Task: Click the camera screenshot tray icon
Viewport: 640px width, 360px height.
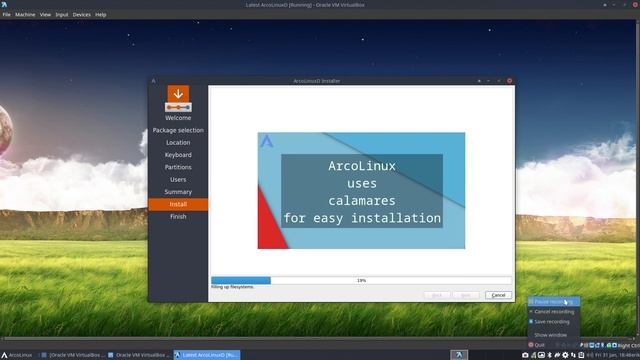Action: (x=525, y=355)
